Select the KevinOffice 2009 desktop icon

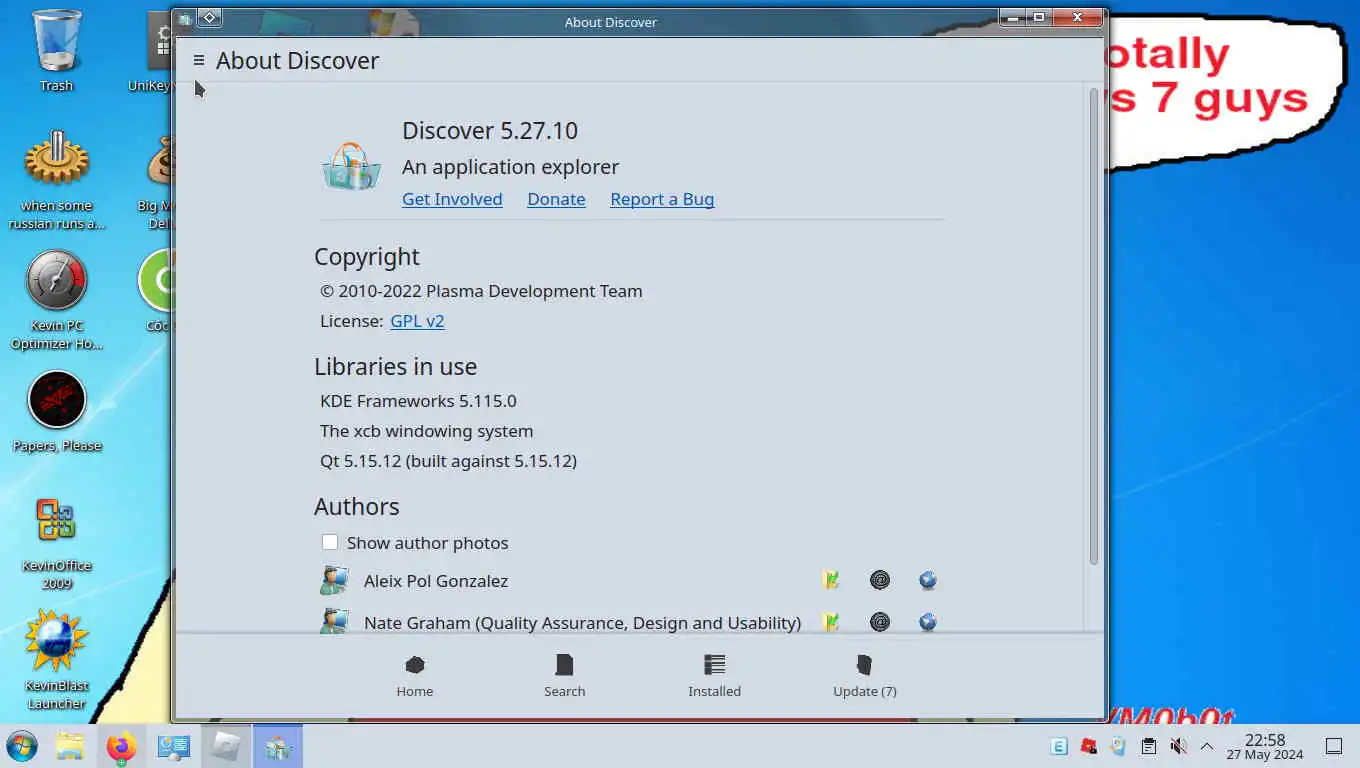57,543
